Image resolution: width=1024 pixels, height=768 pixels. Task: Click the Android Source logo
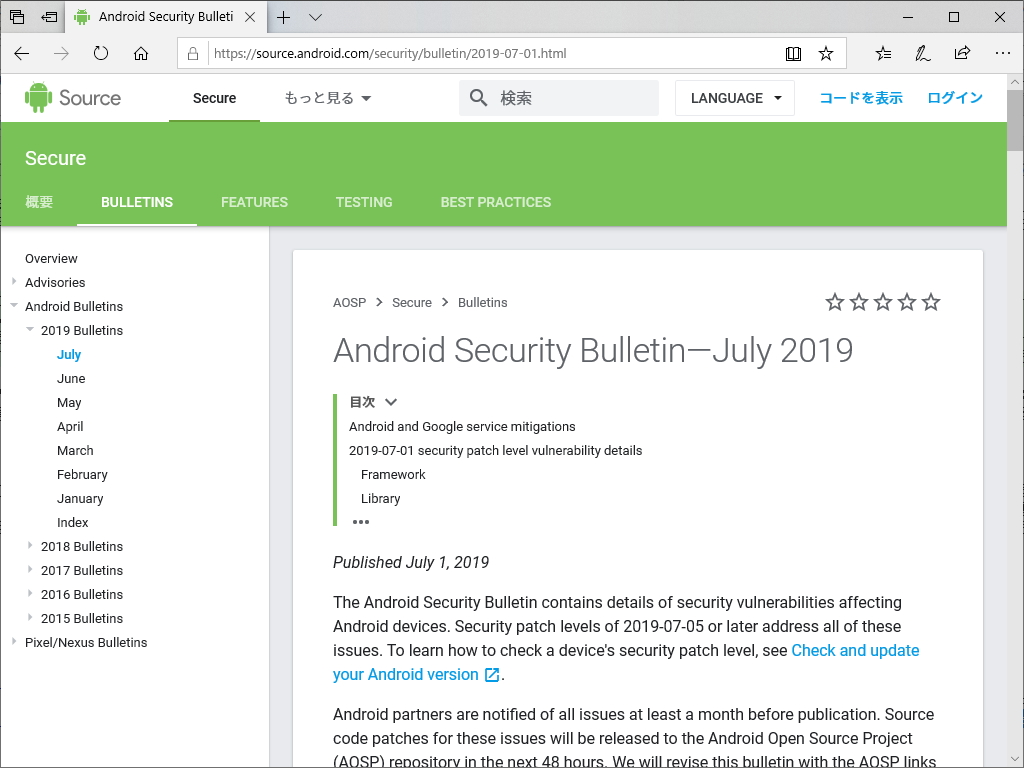(72, 97)
